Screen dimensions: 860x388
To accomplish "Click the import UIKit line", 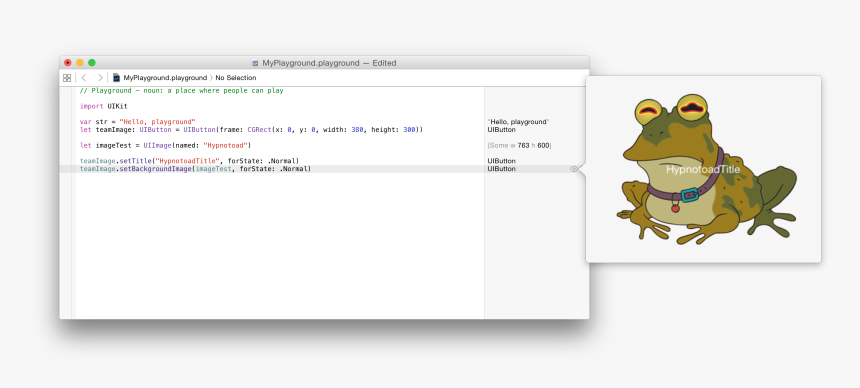I will 104,106.
